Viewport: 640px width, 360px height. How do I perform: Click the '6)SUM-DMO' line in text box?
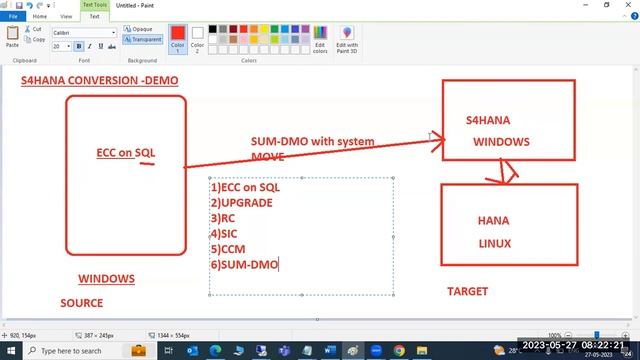point(244,264)
